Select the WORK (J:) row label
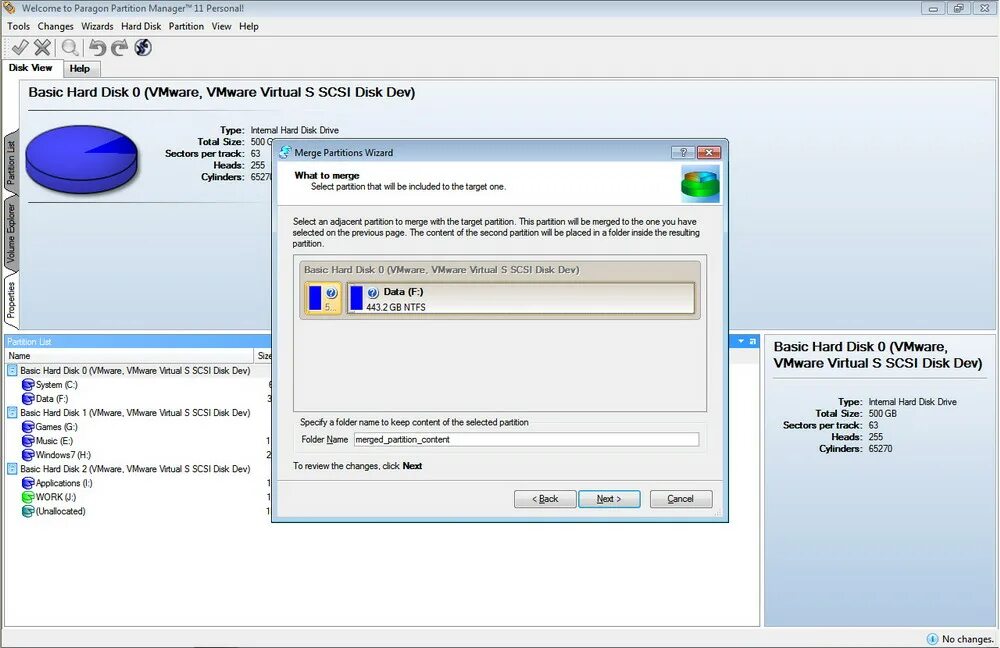The width and height of the screenshot is (1000, 648). (x=55, y=497)
